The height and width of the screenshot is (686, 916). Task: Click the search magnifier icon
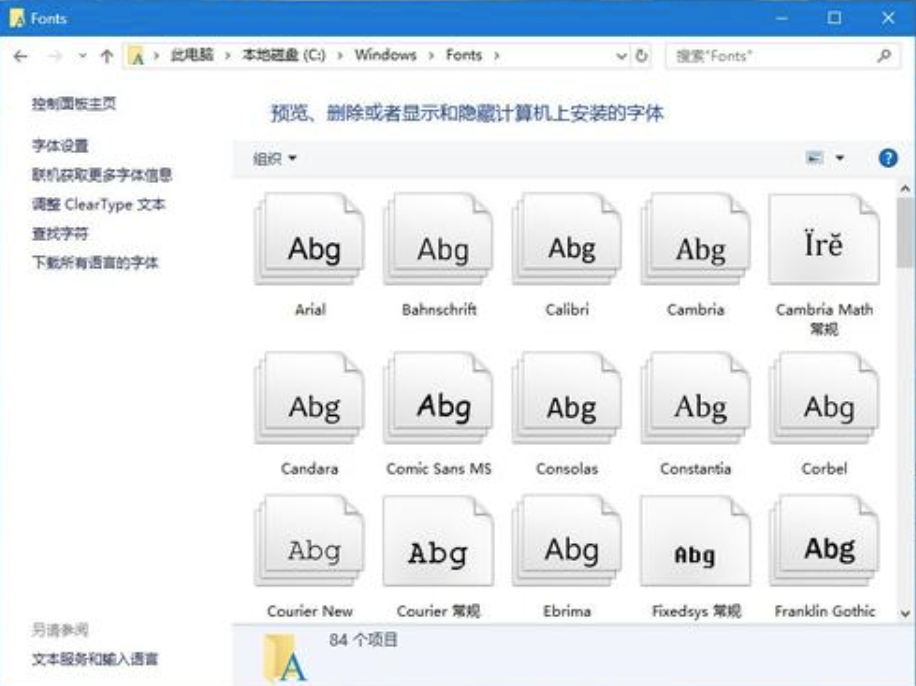pos(884,56)
